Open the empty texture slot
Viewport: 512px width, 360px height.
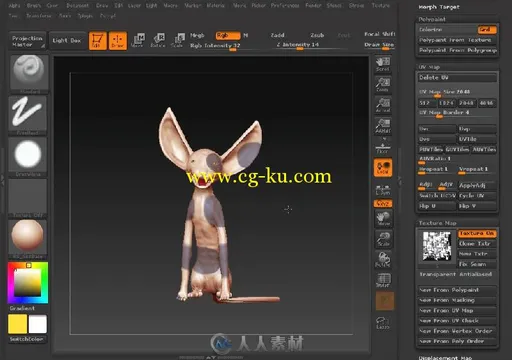[x=28, y=198]
